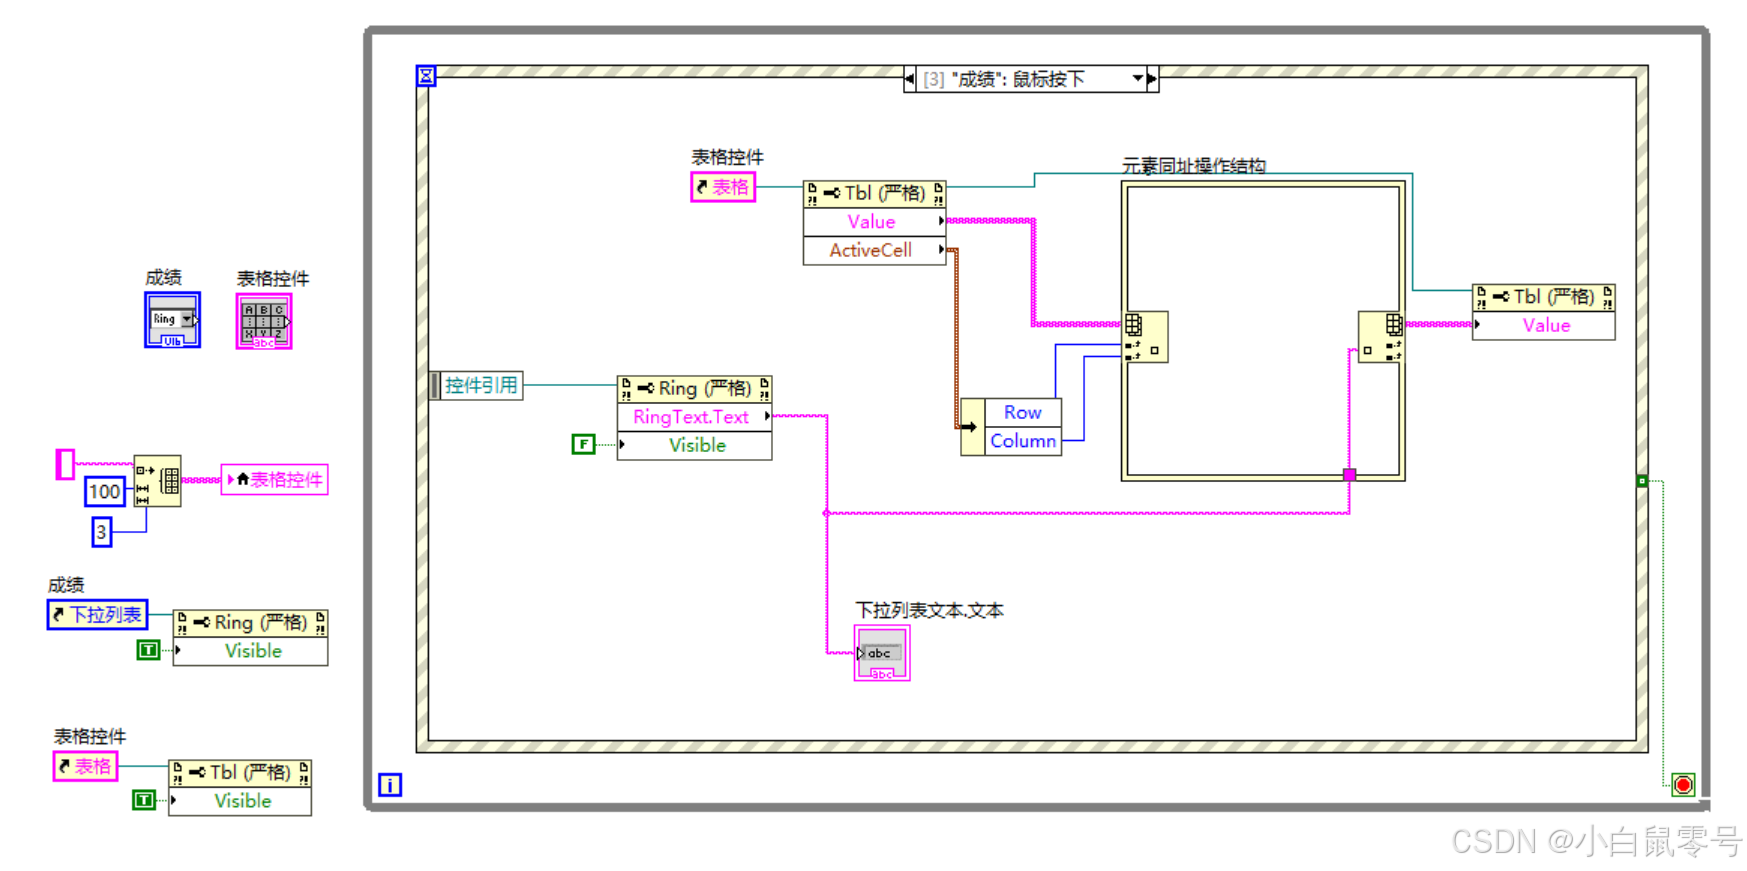Click the event structure timeout terminal

point(426,76)
